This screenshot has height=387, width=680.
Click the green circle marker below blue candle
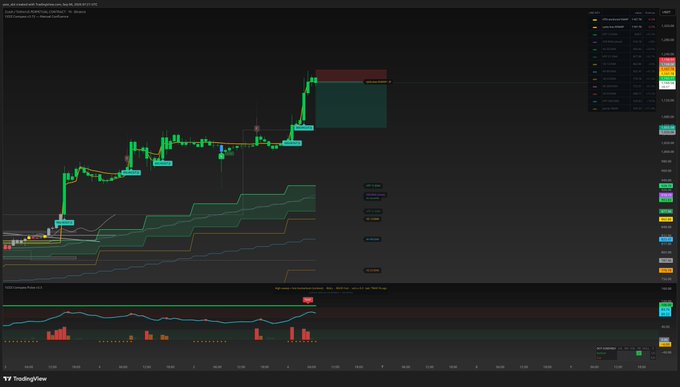(x=221, y=156)
